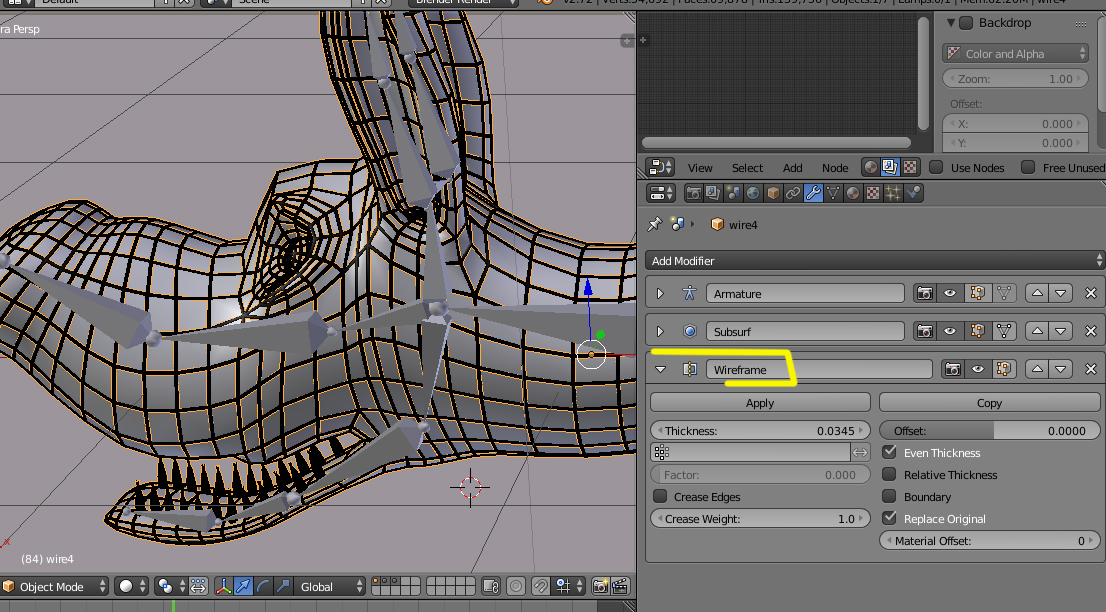Screen dimensions: 1106x612
Task: Open the World properties tab
Action: tap(753, 193)
